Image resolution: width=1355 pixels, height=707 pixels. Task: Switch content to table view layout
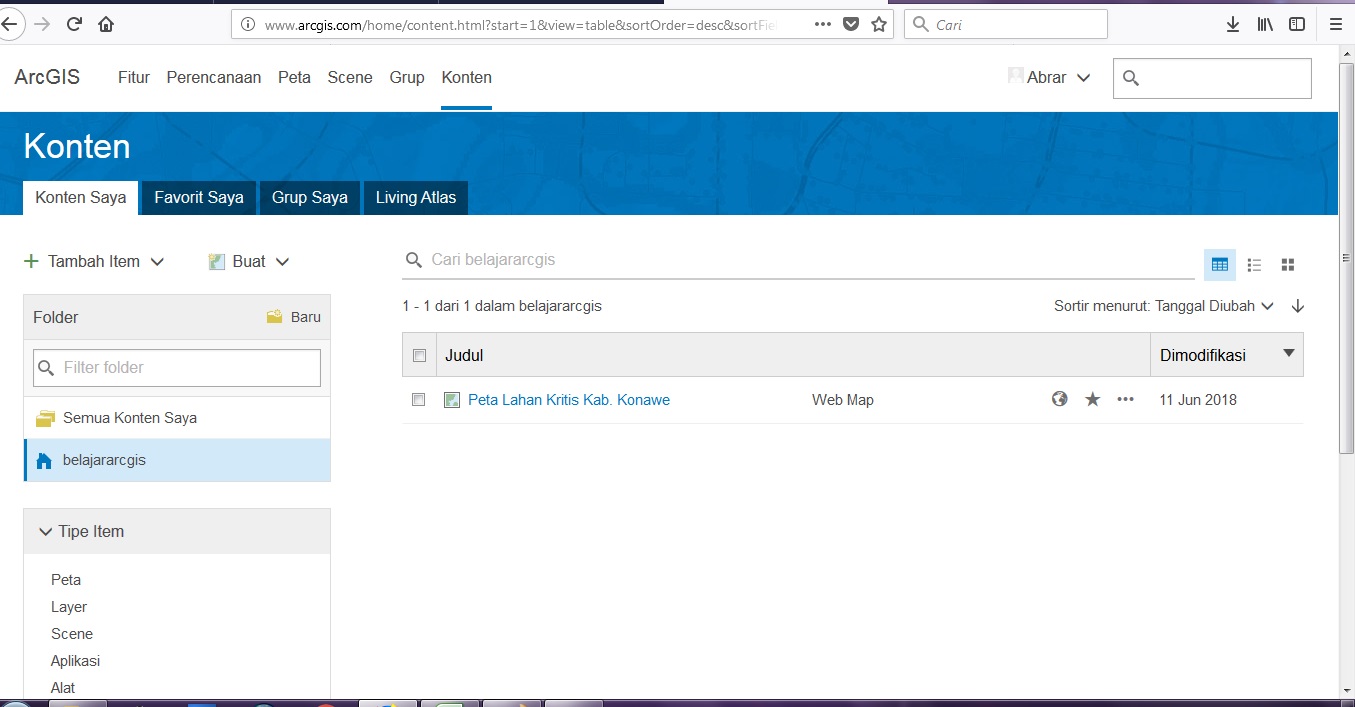[1219, 264]
